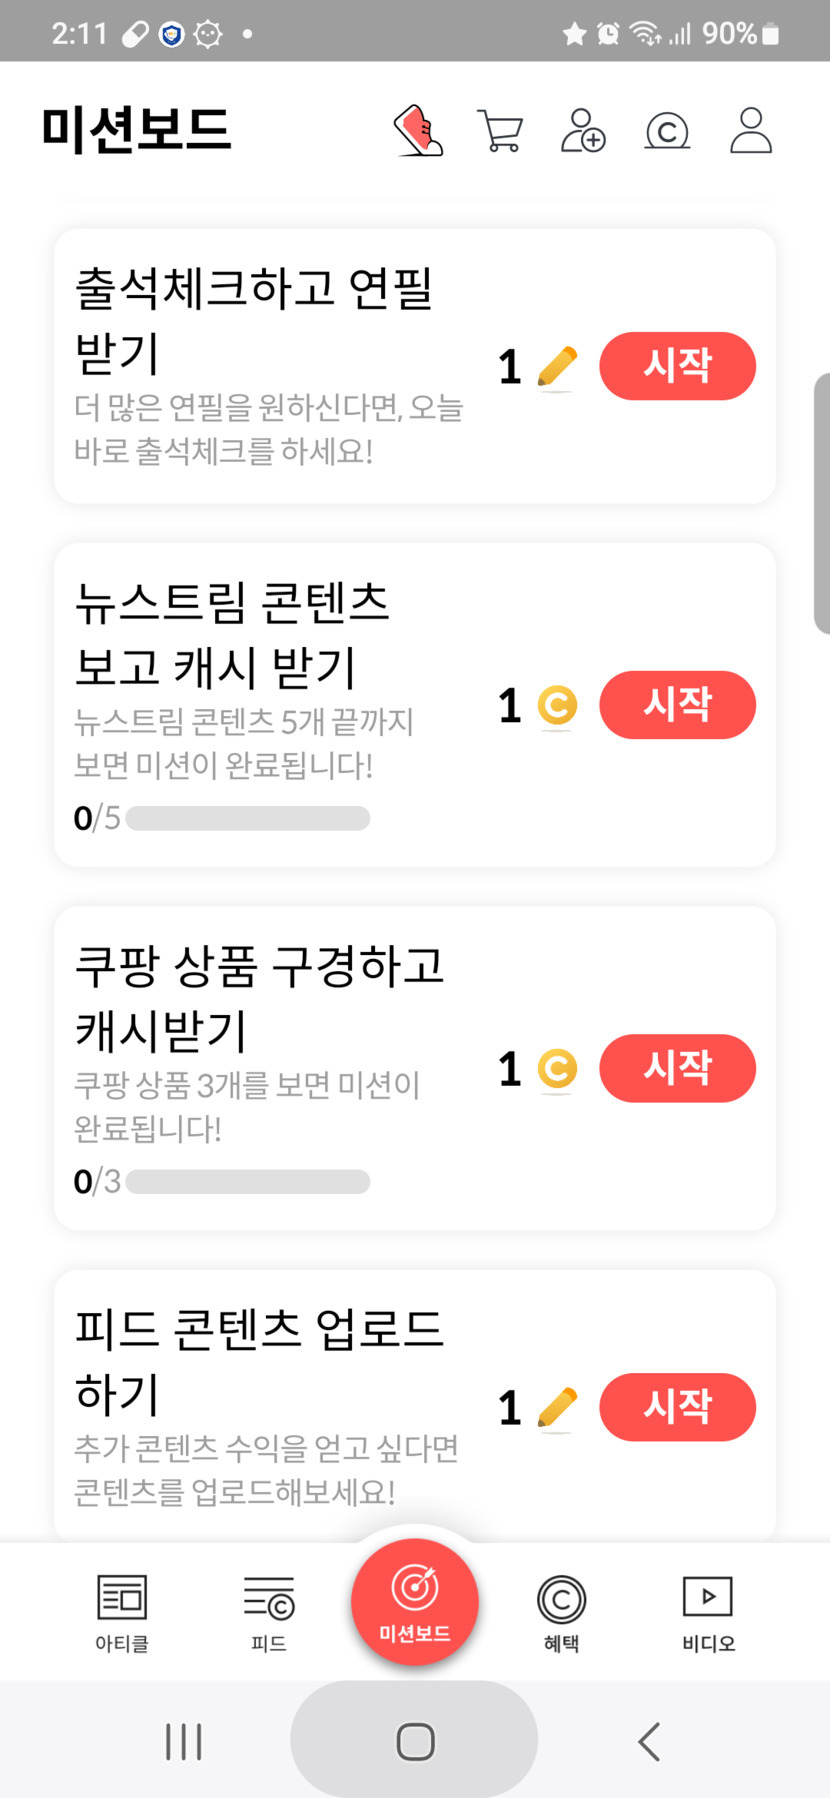Start the 쿠팡 상품 구경 mission
This screenshot has height=1798, width=830.
(x=677, y=1068)
